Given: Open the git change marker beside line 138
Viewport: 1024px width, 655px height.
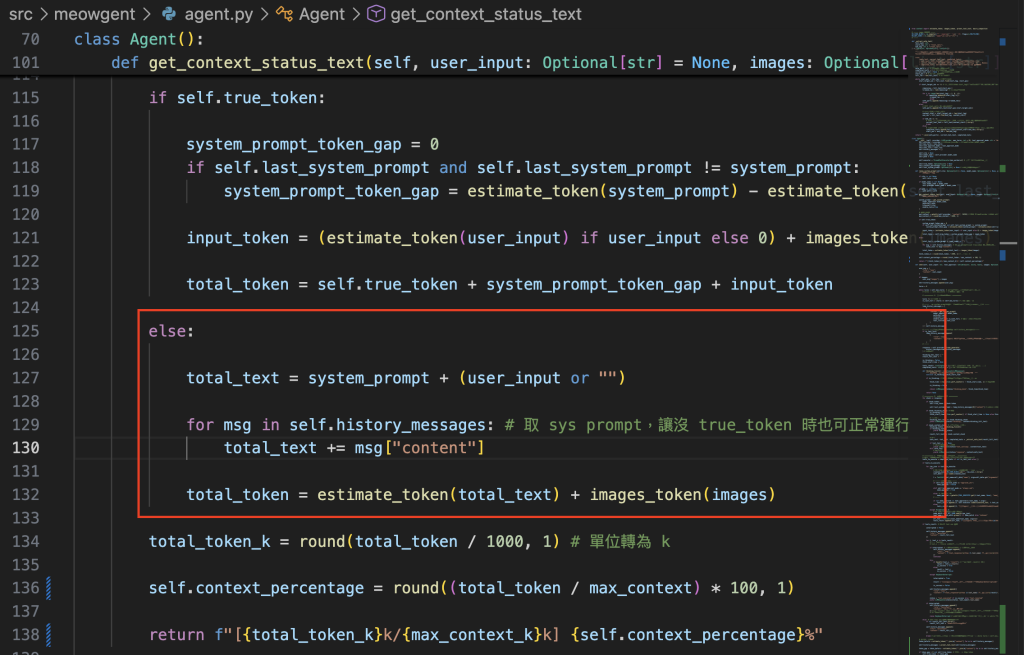Looking at the screenshot, I should [x=48, y=635].
